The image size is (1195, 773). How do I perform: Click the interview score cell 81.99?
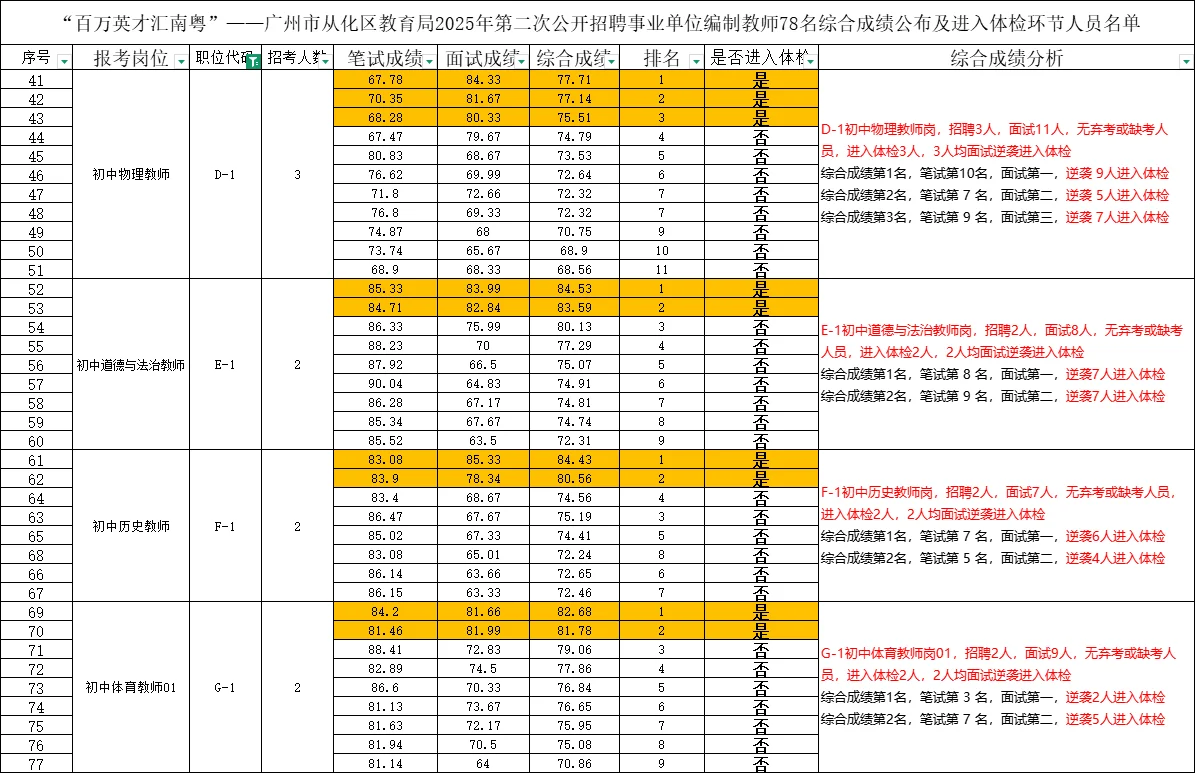pos(483,630)
